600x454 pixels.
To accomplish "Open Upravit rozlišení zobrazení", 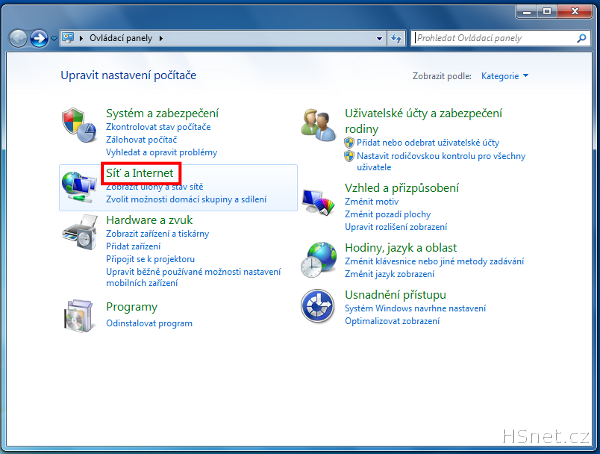I will point(396,227).
